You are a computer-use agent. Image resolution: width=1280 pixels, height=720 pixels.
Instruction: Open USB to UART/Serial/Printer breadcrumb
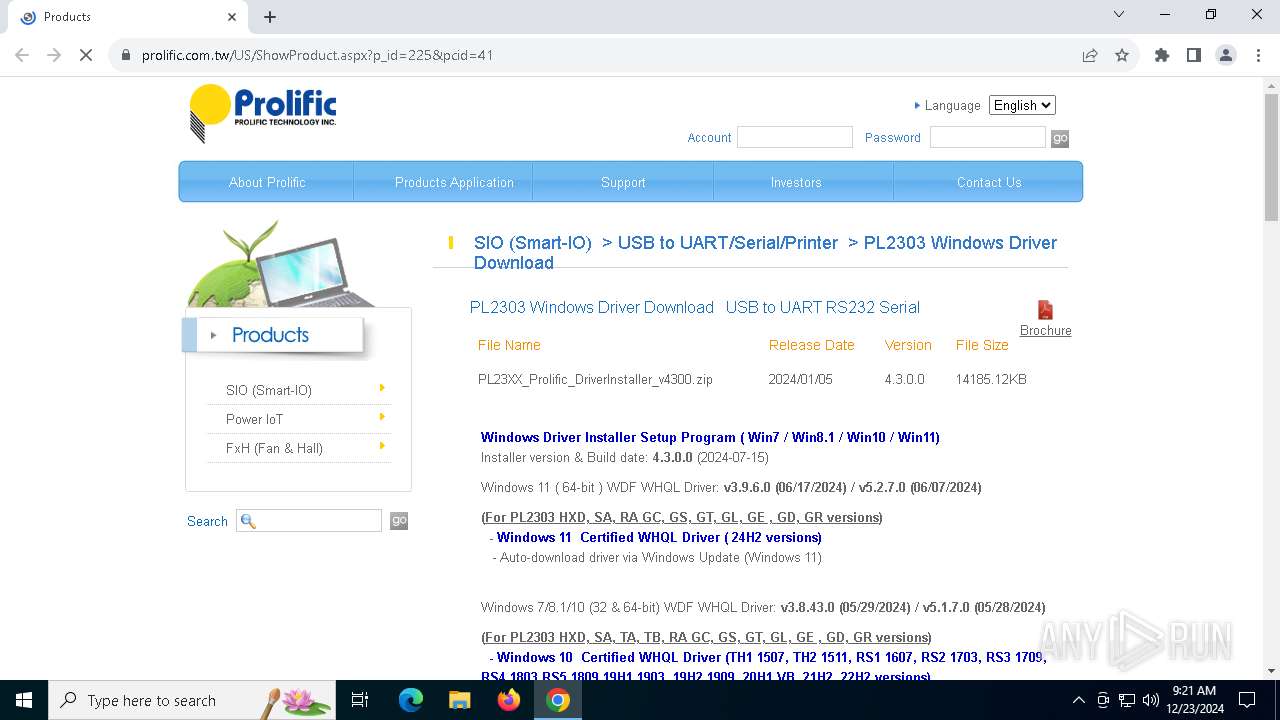[728, 243]
